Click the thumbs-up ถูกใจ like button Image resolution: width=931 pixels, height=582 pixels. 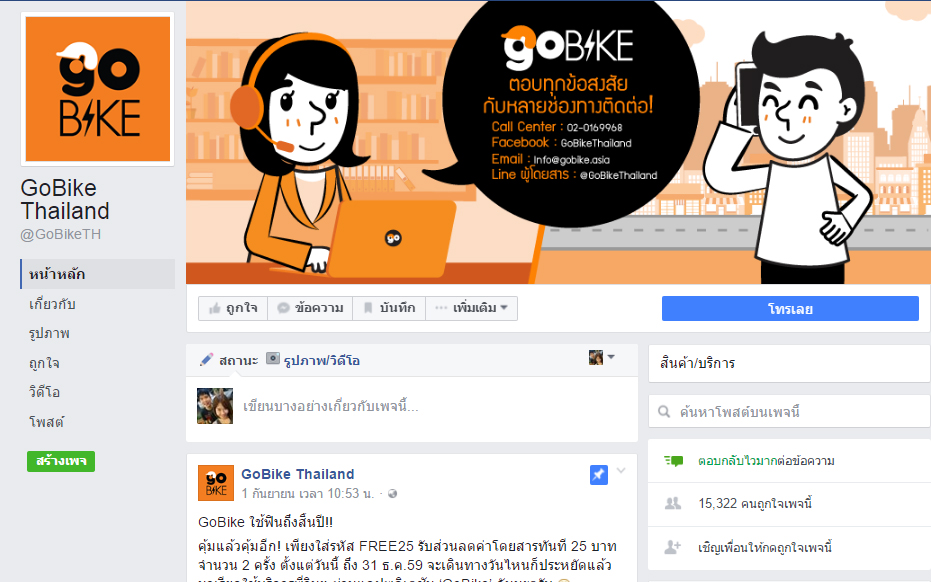(233, 308)
